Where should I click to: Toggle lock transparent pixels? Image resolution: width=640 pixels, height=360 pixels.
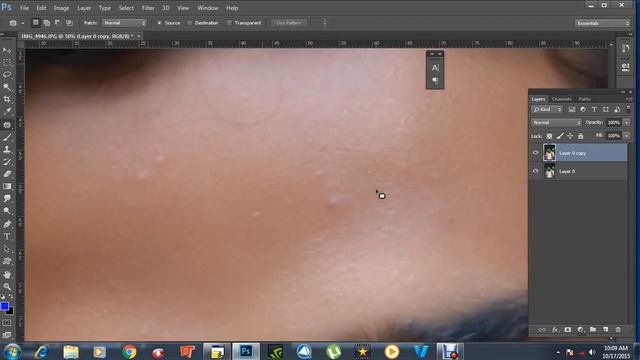[549, 136]
